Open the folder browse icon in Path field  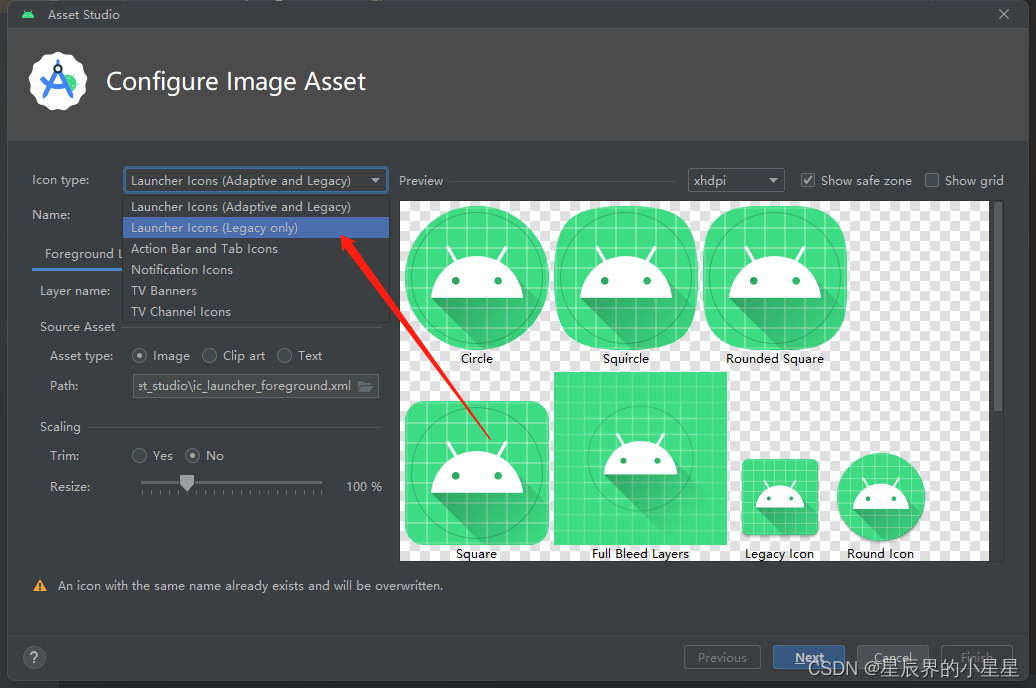(x=365, y=386)
